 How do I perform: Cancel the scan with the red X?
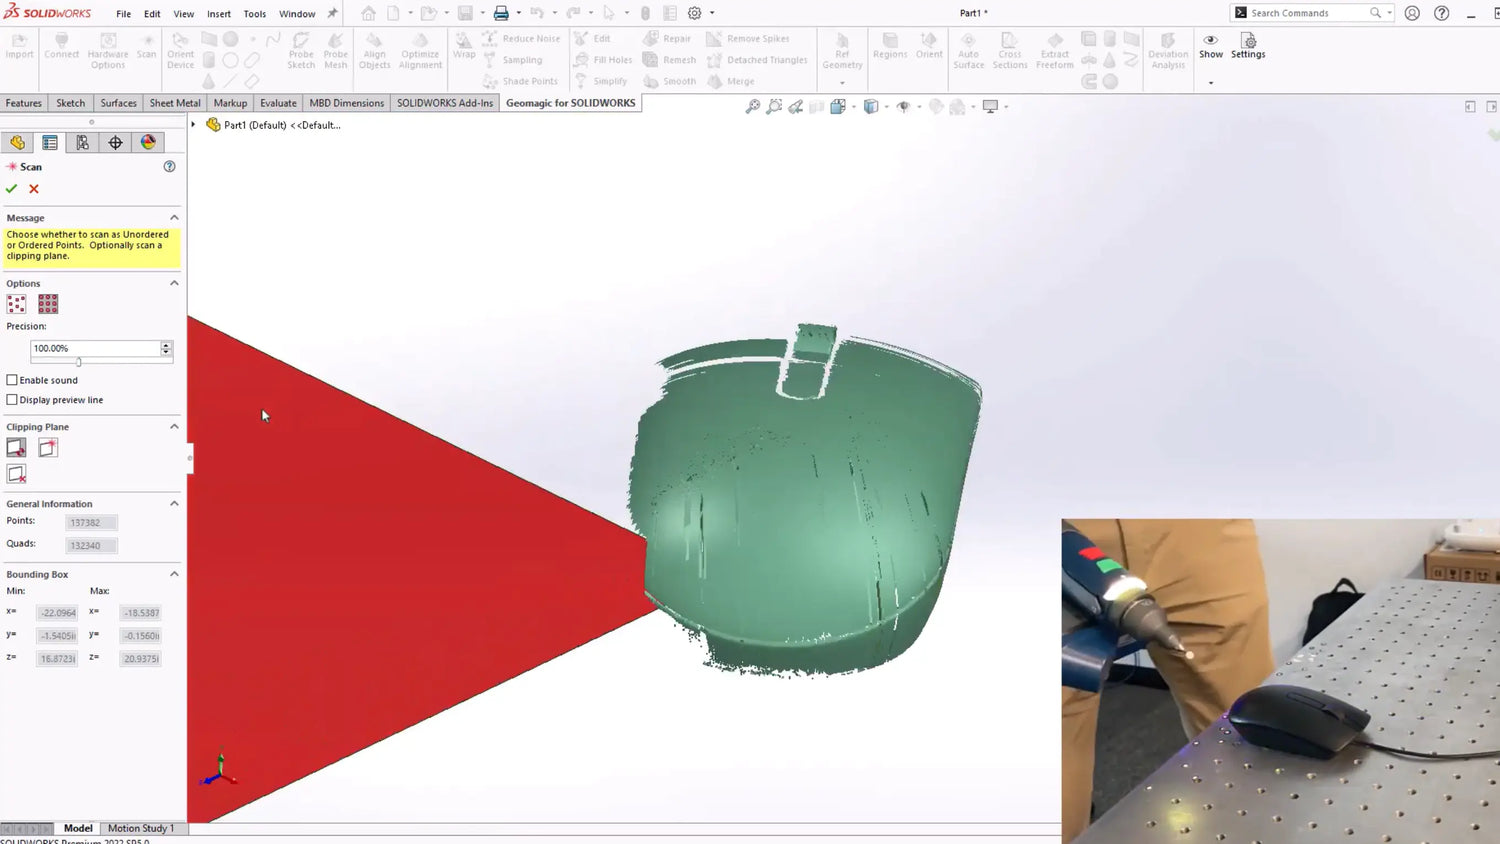point(34,189)
